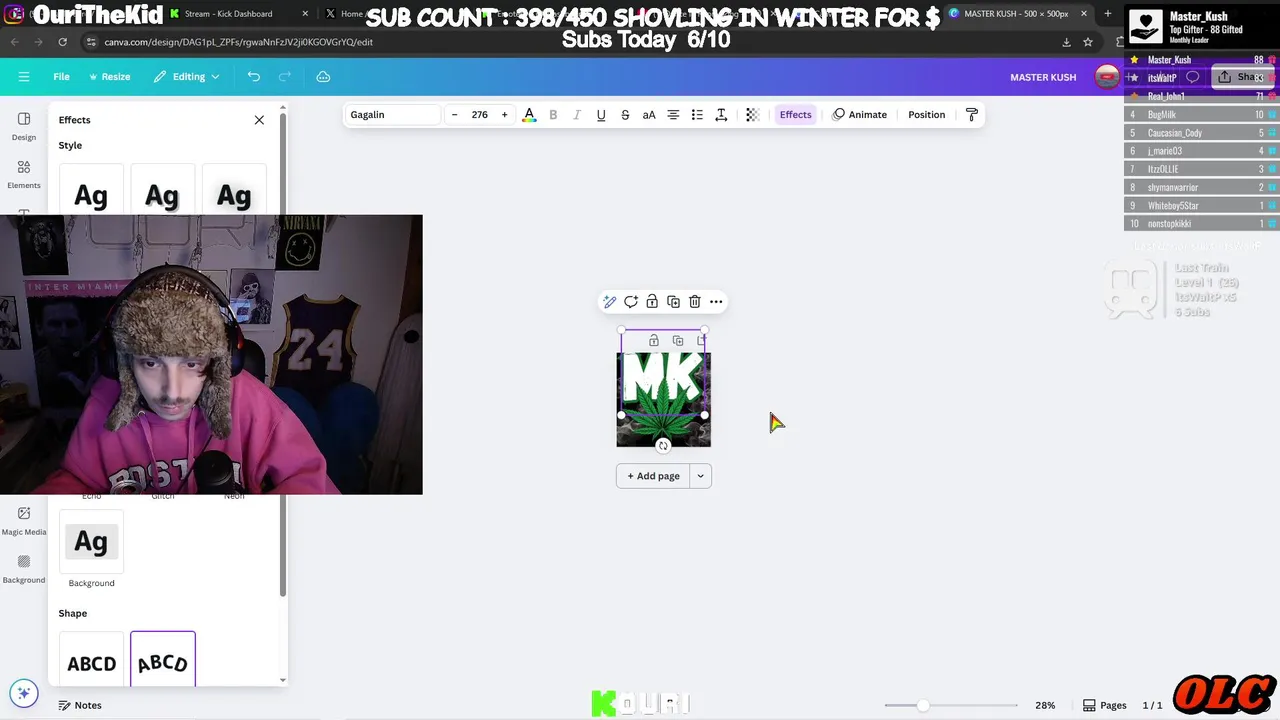Select the copy style paint roller
Image resolution: width=1280 pixels, height=720 pixels.
[972, 115]
